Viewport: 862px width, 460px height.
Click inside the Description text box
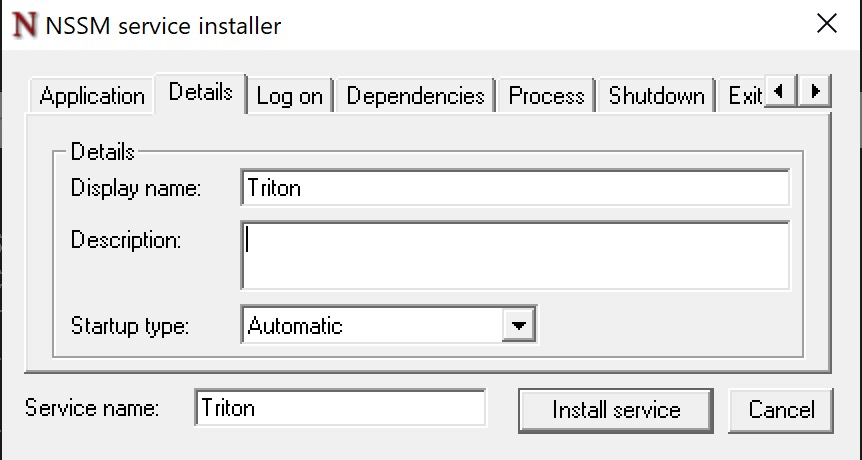click(x=515, y=255)
